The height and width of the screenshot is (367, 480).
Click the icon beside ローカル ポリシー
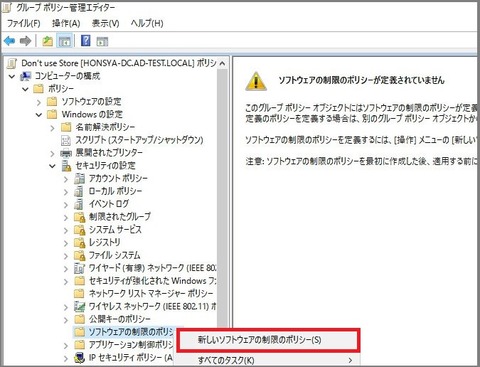tap(79, 191)
